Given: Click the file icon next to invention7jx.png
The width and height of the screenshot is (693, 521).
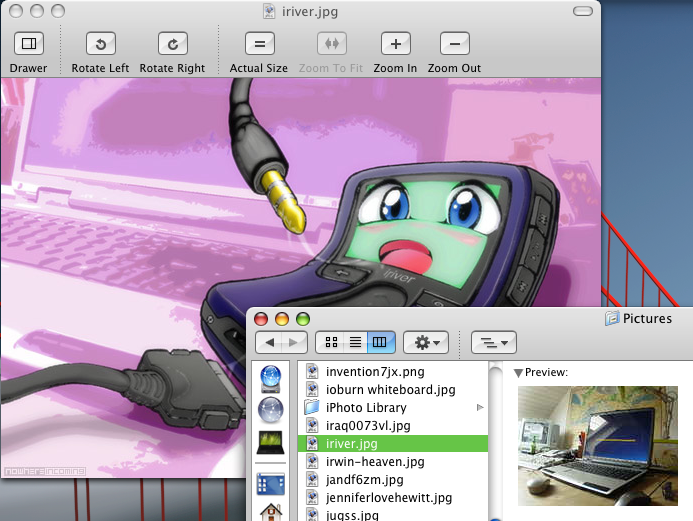Looking at the screenshot, I should point(312,372).
